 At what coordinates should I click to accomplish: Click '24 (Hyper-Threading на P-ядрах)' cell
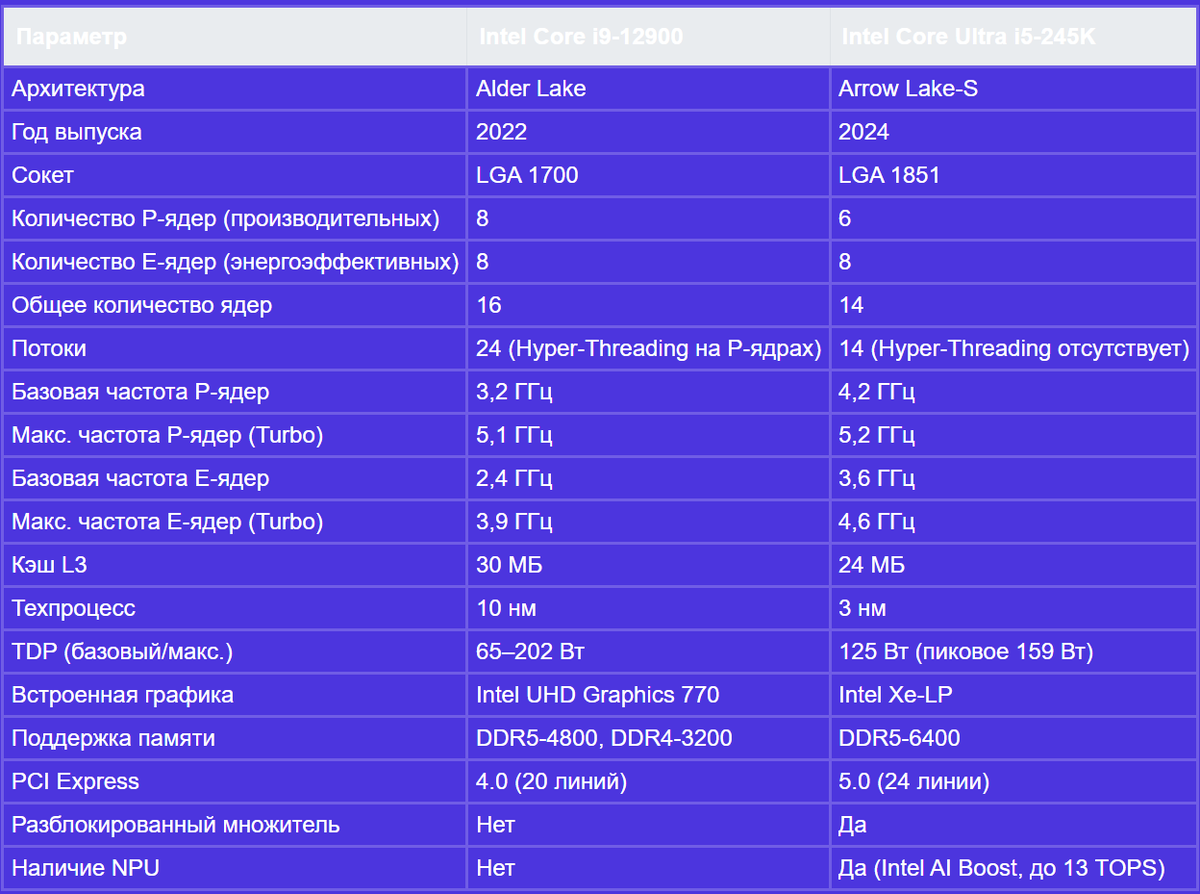tap(648, 349)
